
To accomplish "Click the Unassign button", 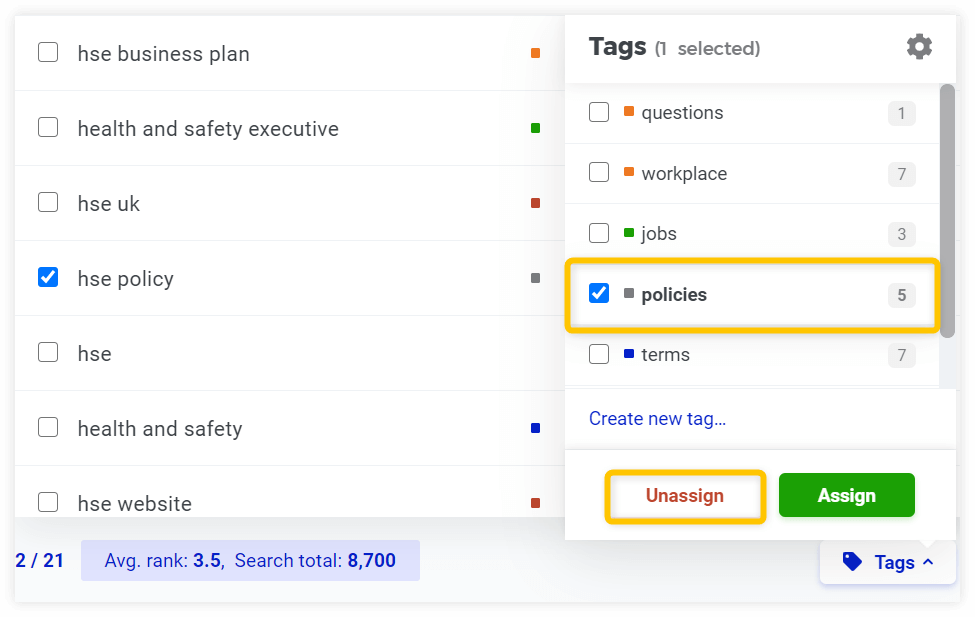I will point(684,495).
